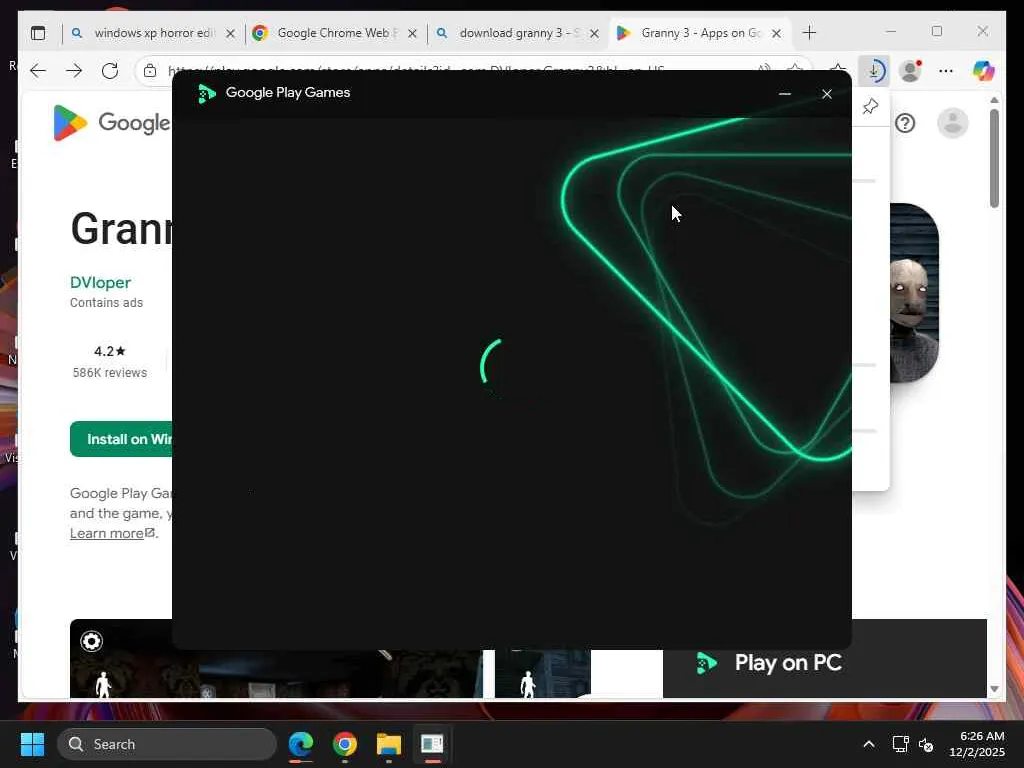Open Google Play account avatar
1024x768 pixels.
[x=953, y=123]
